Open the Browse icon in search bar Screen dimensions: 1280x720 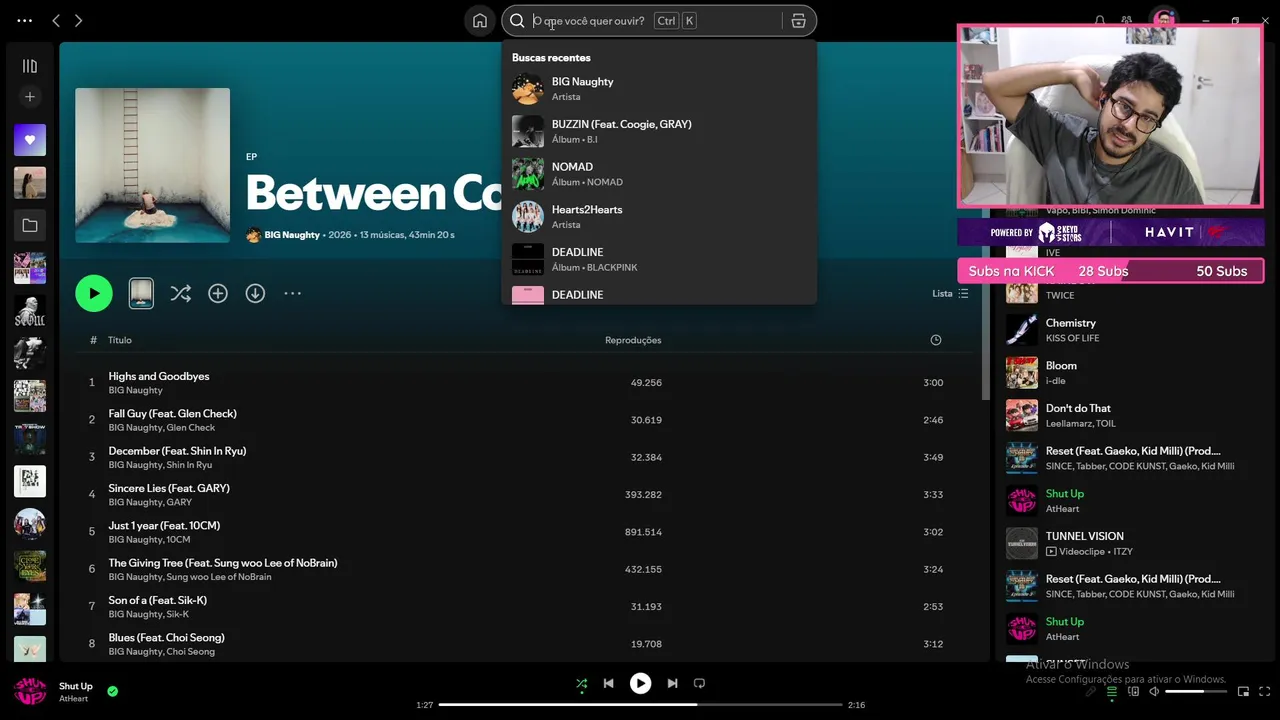tap(798, 21)
